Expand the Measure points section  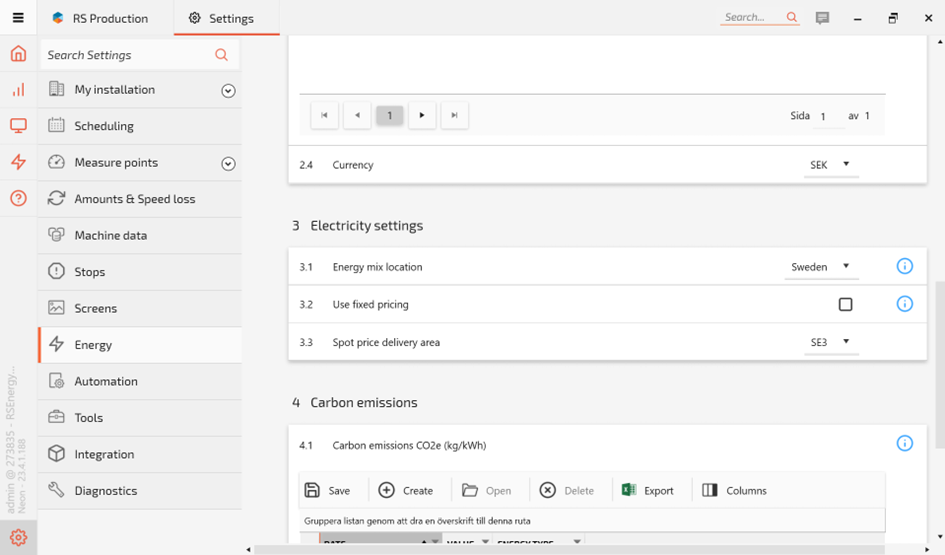[228, 164]
